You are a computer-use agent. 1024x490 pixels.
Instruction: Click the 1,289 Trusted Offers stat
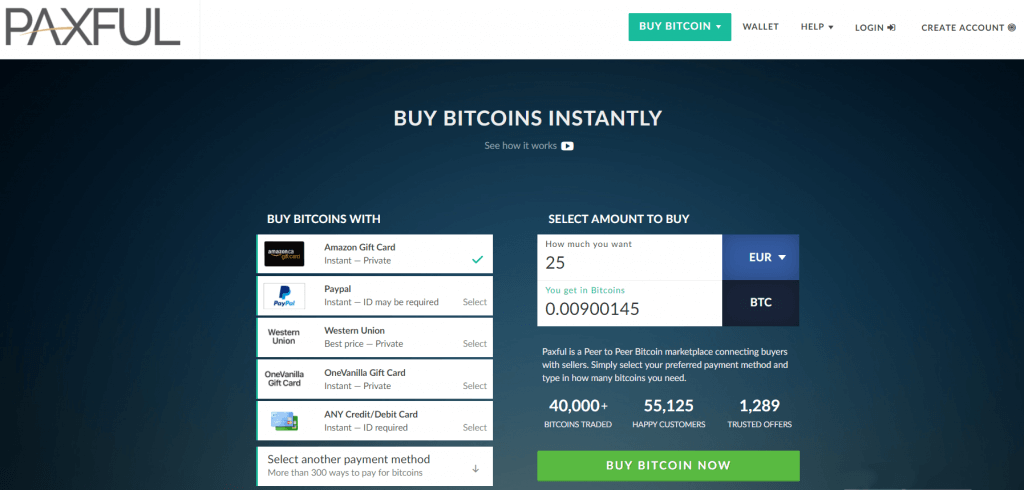[760, 414]
